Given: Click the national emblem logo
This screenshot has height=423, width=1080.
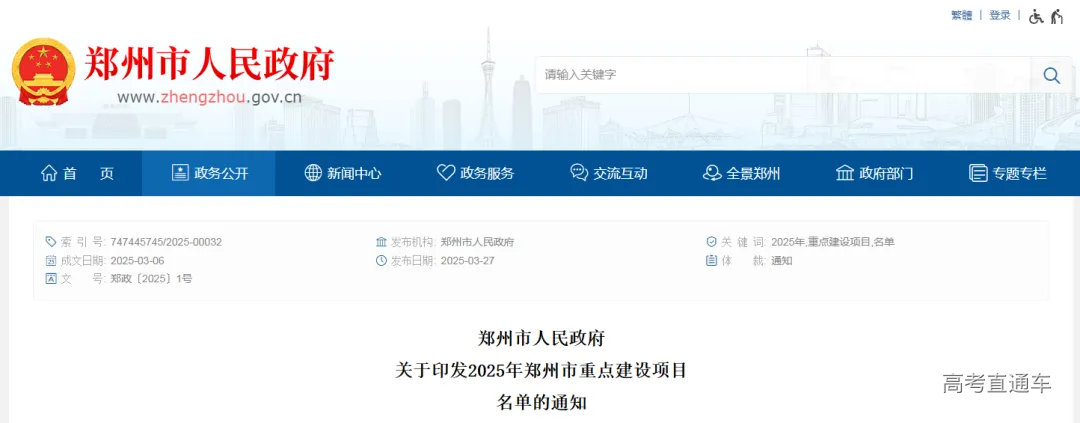Looking at the screenshot, I should (43, 72).
